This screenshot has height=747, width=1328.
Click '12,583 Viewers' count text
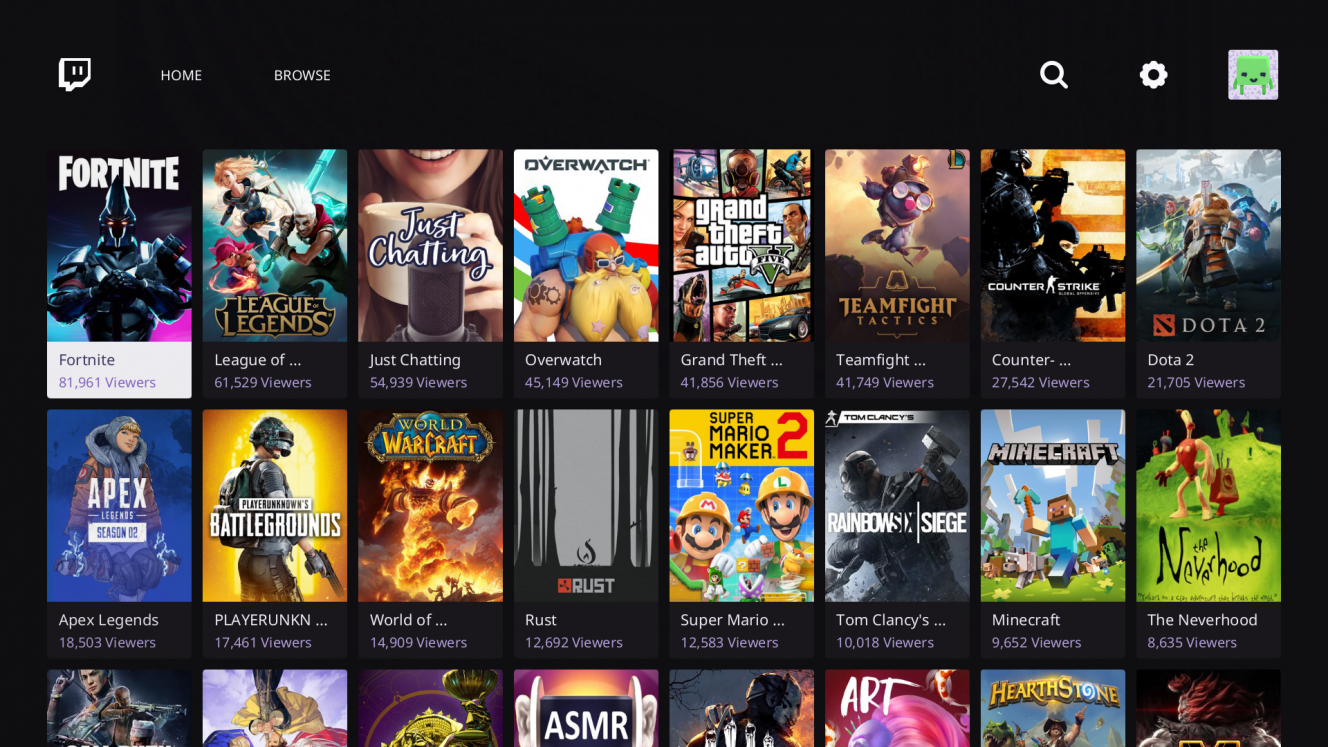tap(729, 643)
